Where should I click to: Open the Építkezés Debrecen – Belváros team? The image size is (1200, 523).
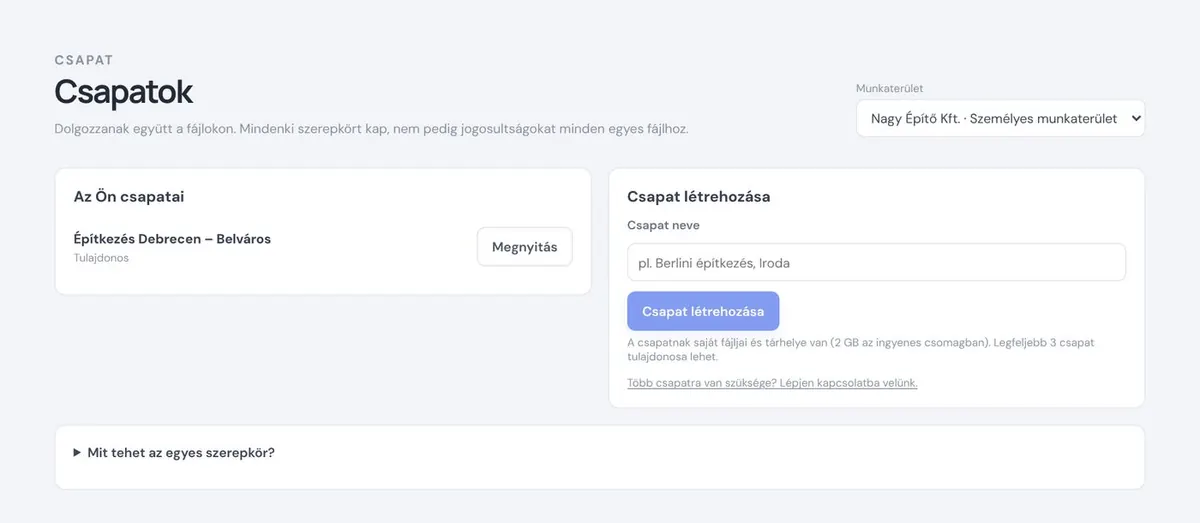click(524, 247)
